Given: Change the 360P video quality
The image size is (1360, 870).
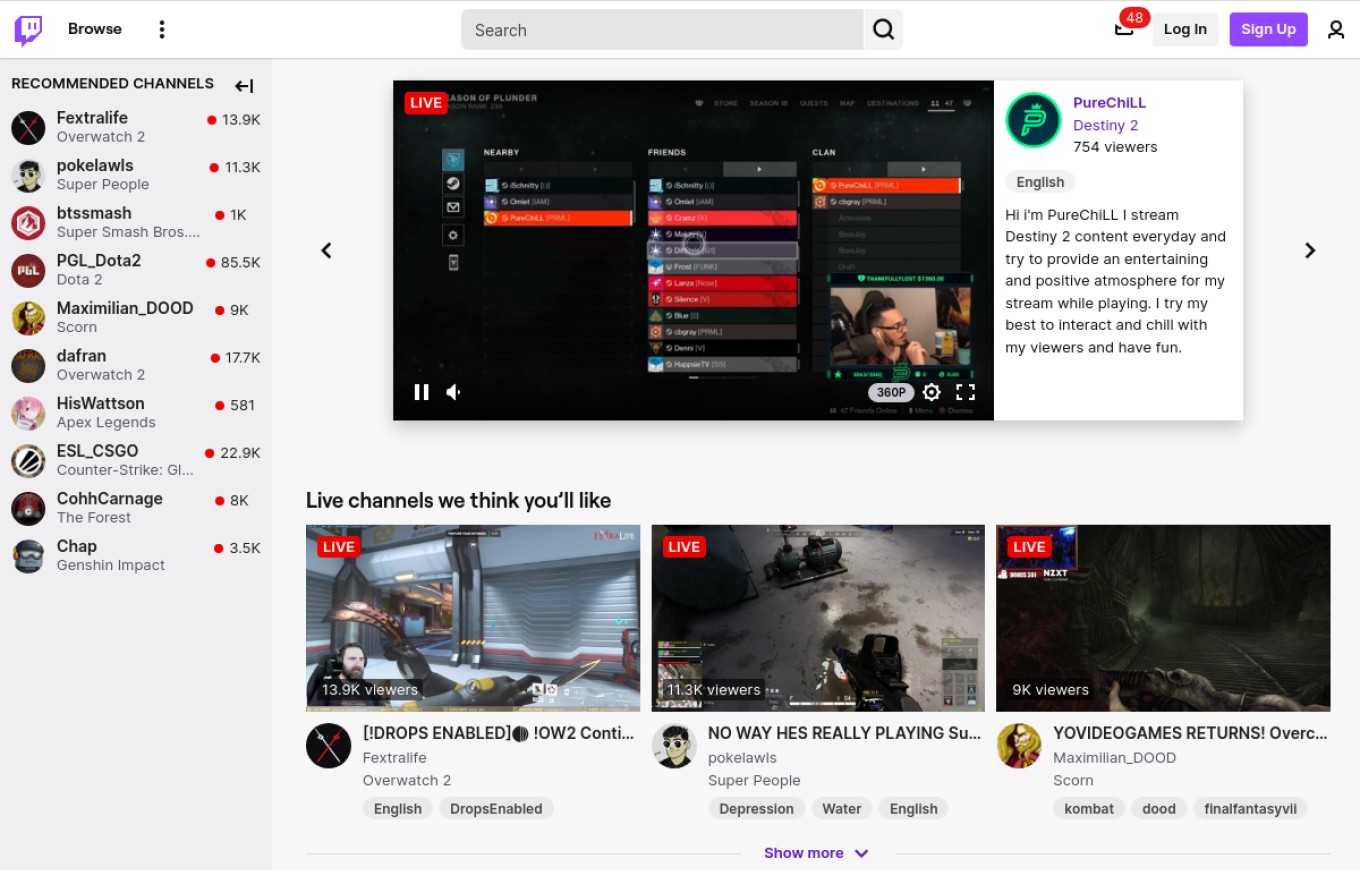Looking at the screenshot, I should point(891,392).
